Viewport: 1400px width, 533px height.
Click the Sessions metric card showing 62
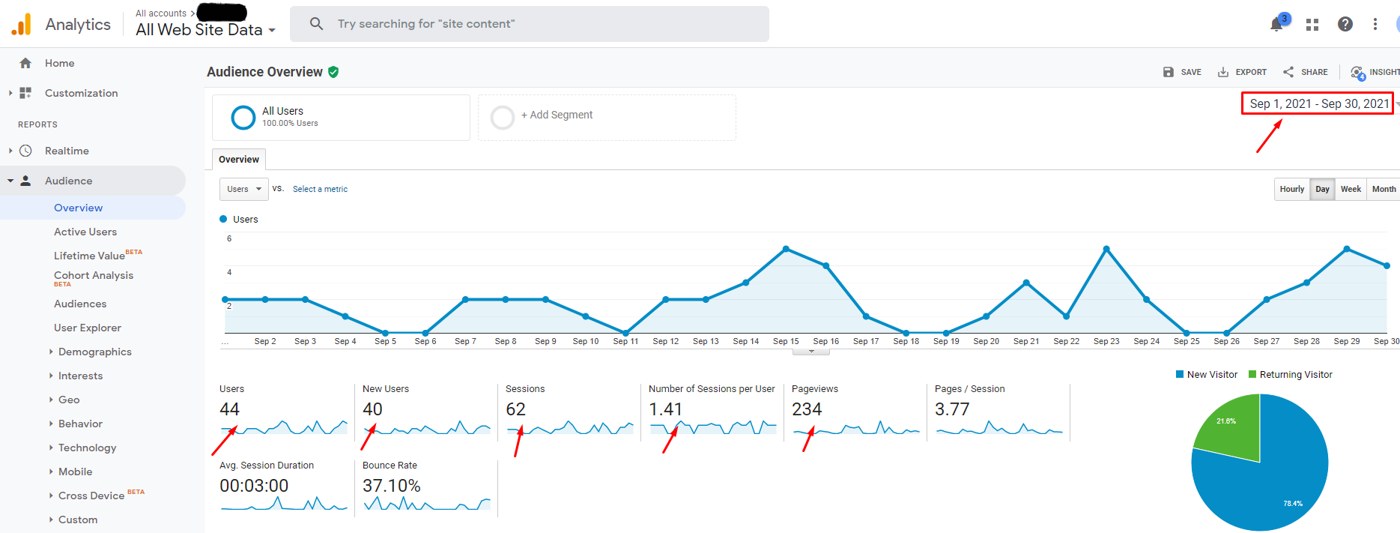tap(570, 410)
